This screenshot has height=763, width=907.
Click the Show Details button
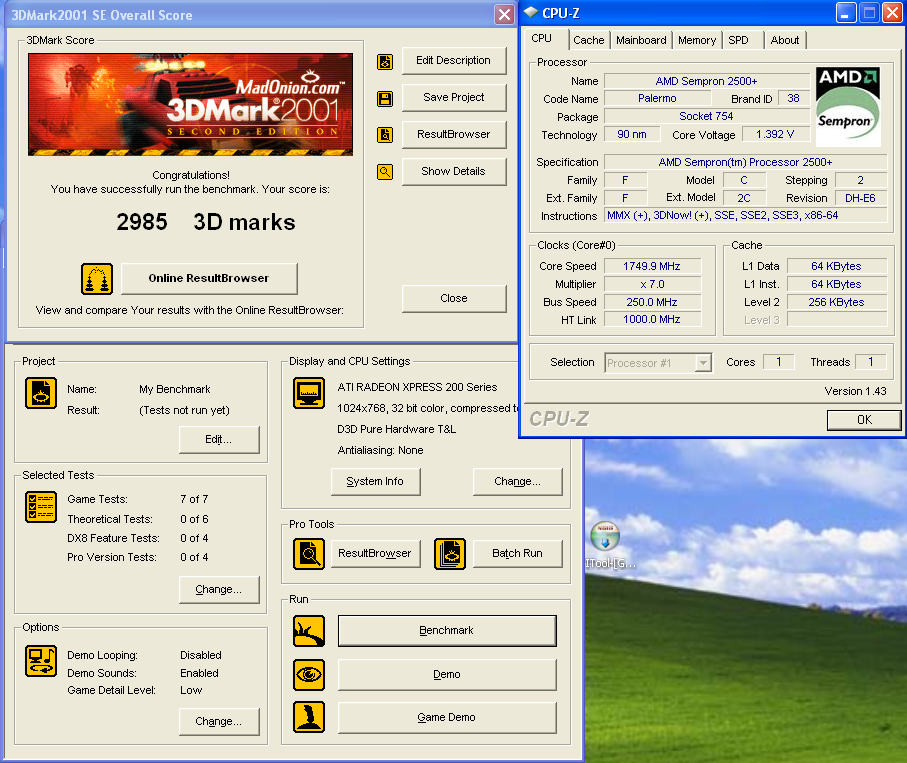coord(454,172)
